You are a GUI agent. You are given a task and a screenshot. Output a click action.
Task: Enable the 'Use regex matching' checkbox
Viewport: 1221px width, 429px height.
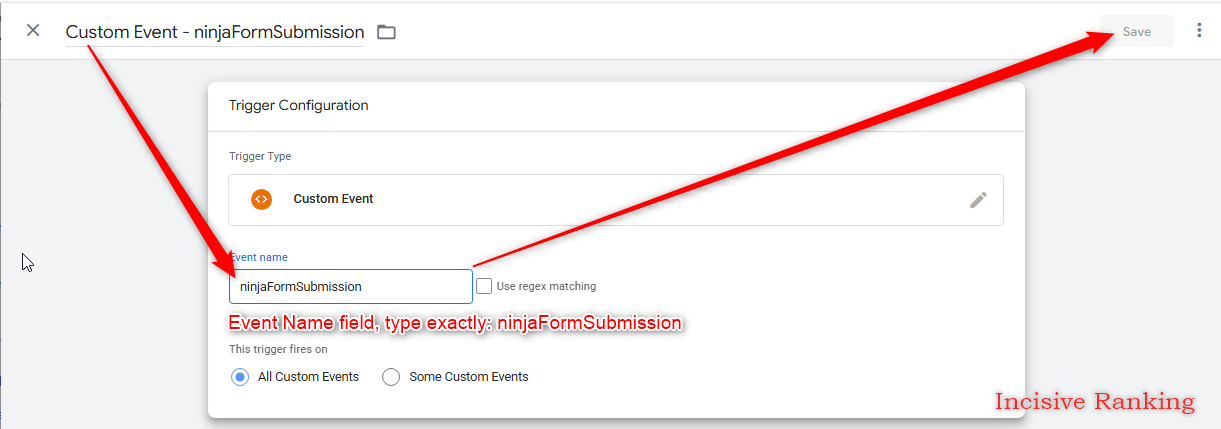484,286
